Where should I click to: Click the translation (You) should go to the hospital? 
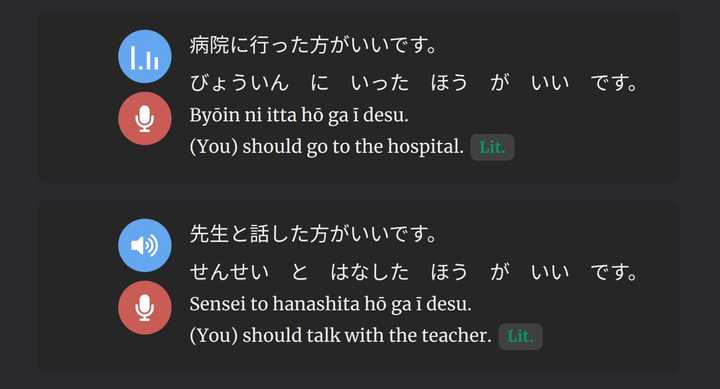(x=326, y=147)
